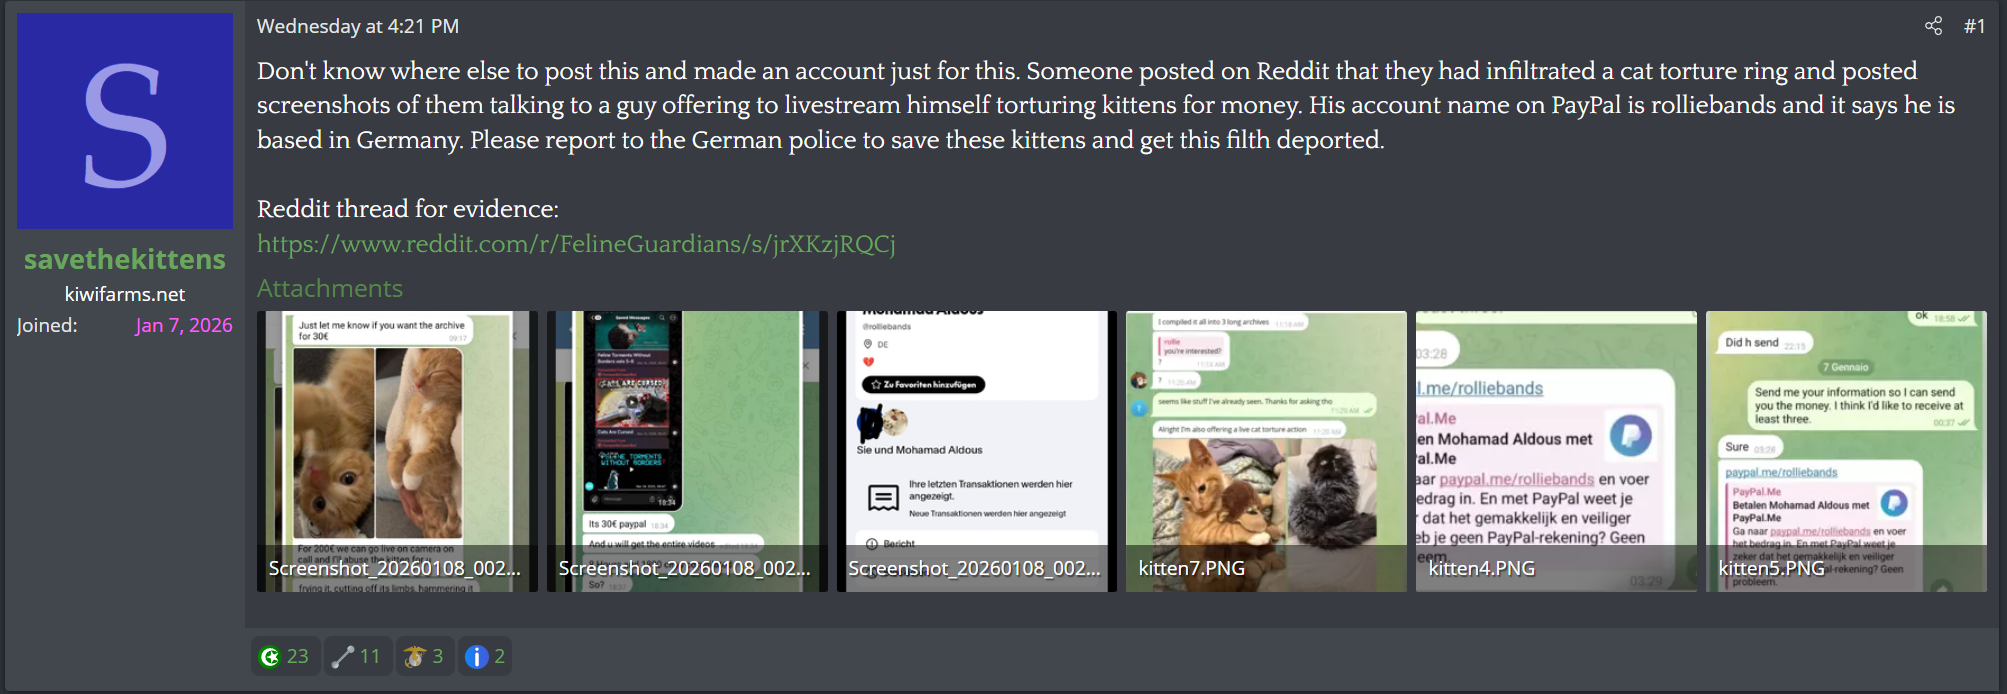Open the third Screenshot attachment showing PayPal profile
The width and height of the screenshot is (2007, 694).
977,451
